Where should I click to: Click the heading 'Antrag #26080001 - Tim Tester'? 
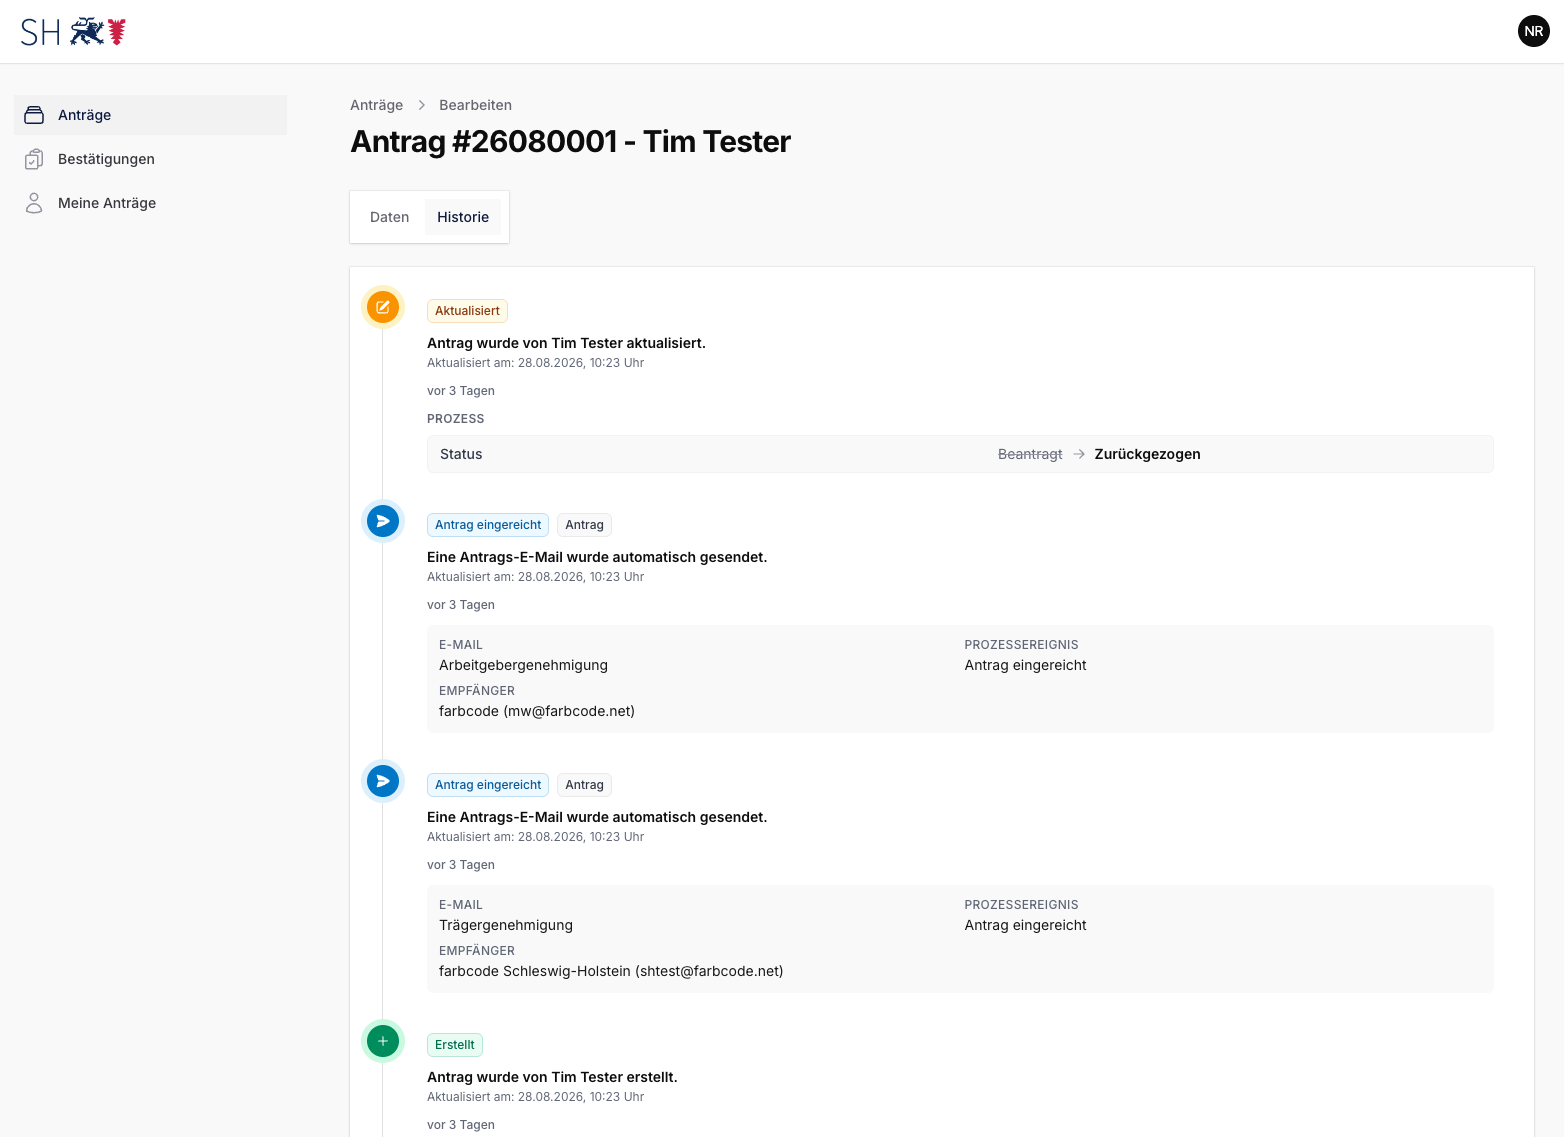570,142
